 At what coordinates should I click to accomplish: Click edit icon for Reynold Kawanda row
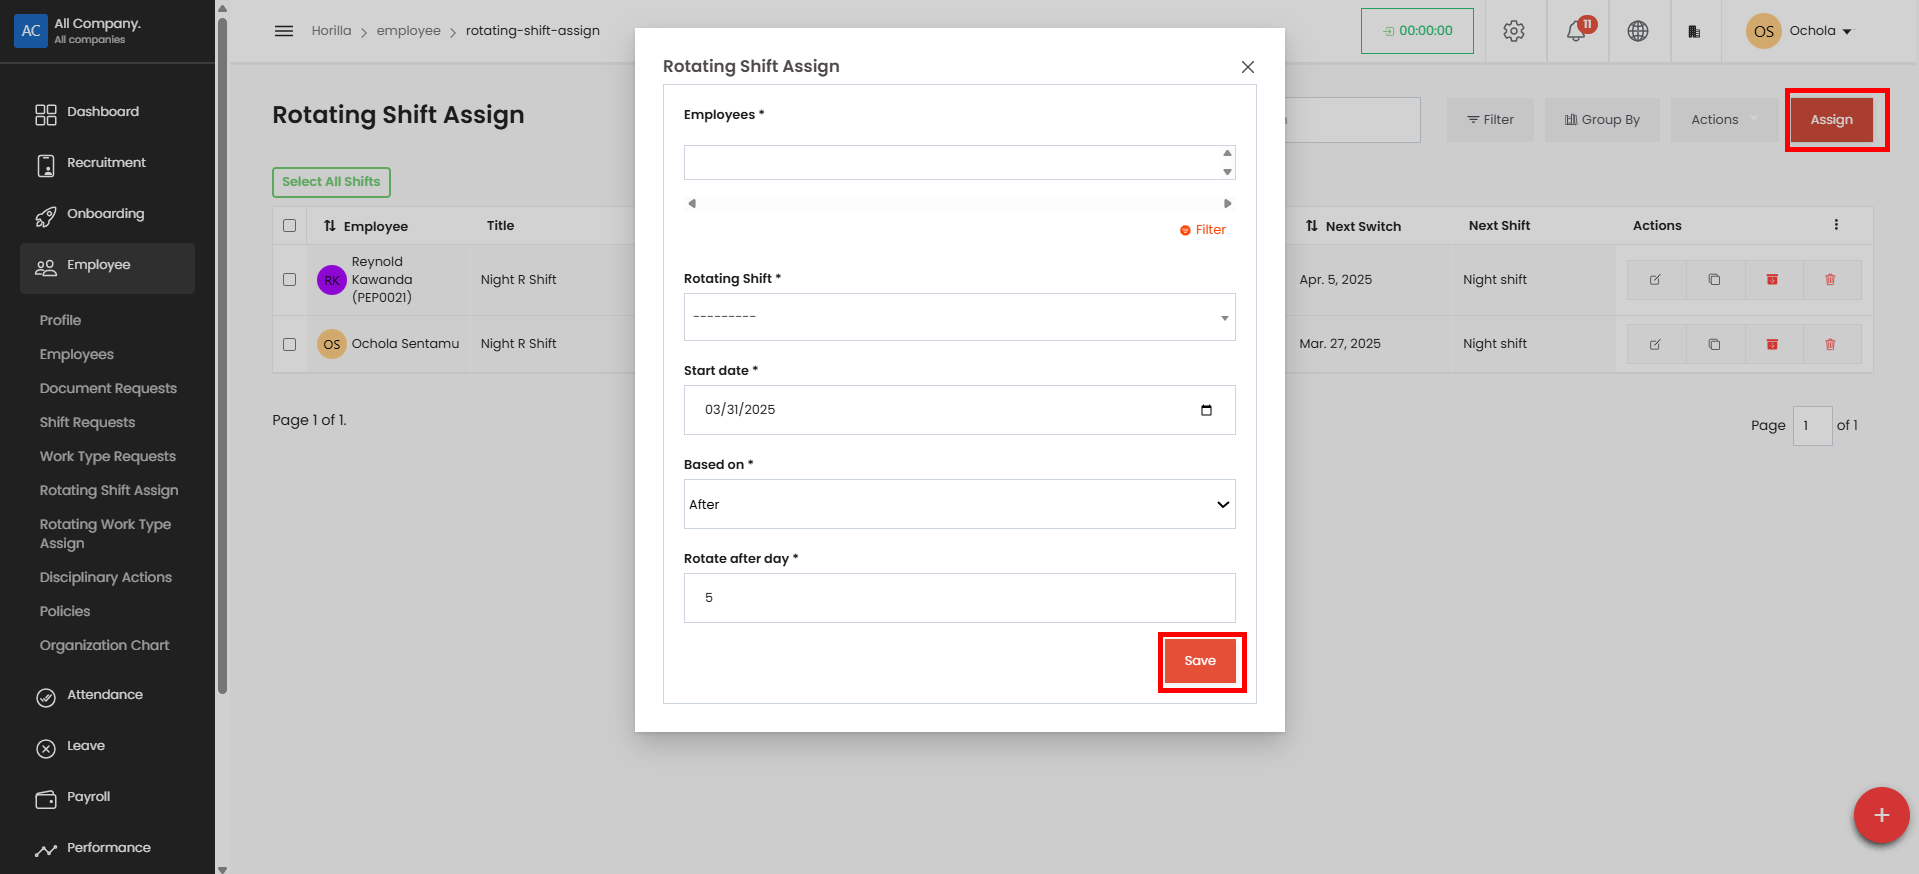click(1655, 280)
